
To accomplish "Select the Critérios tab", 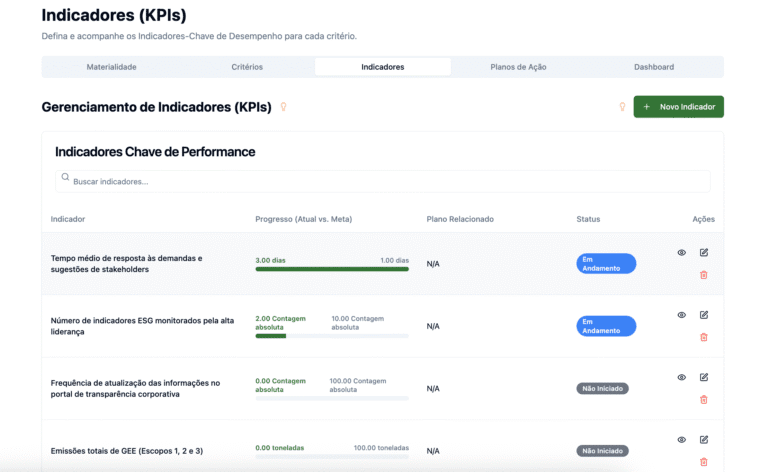I will (247, 67).
